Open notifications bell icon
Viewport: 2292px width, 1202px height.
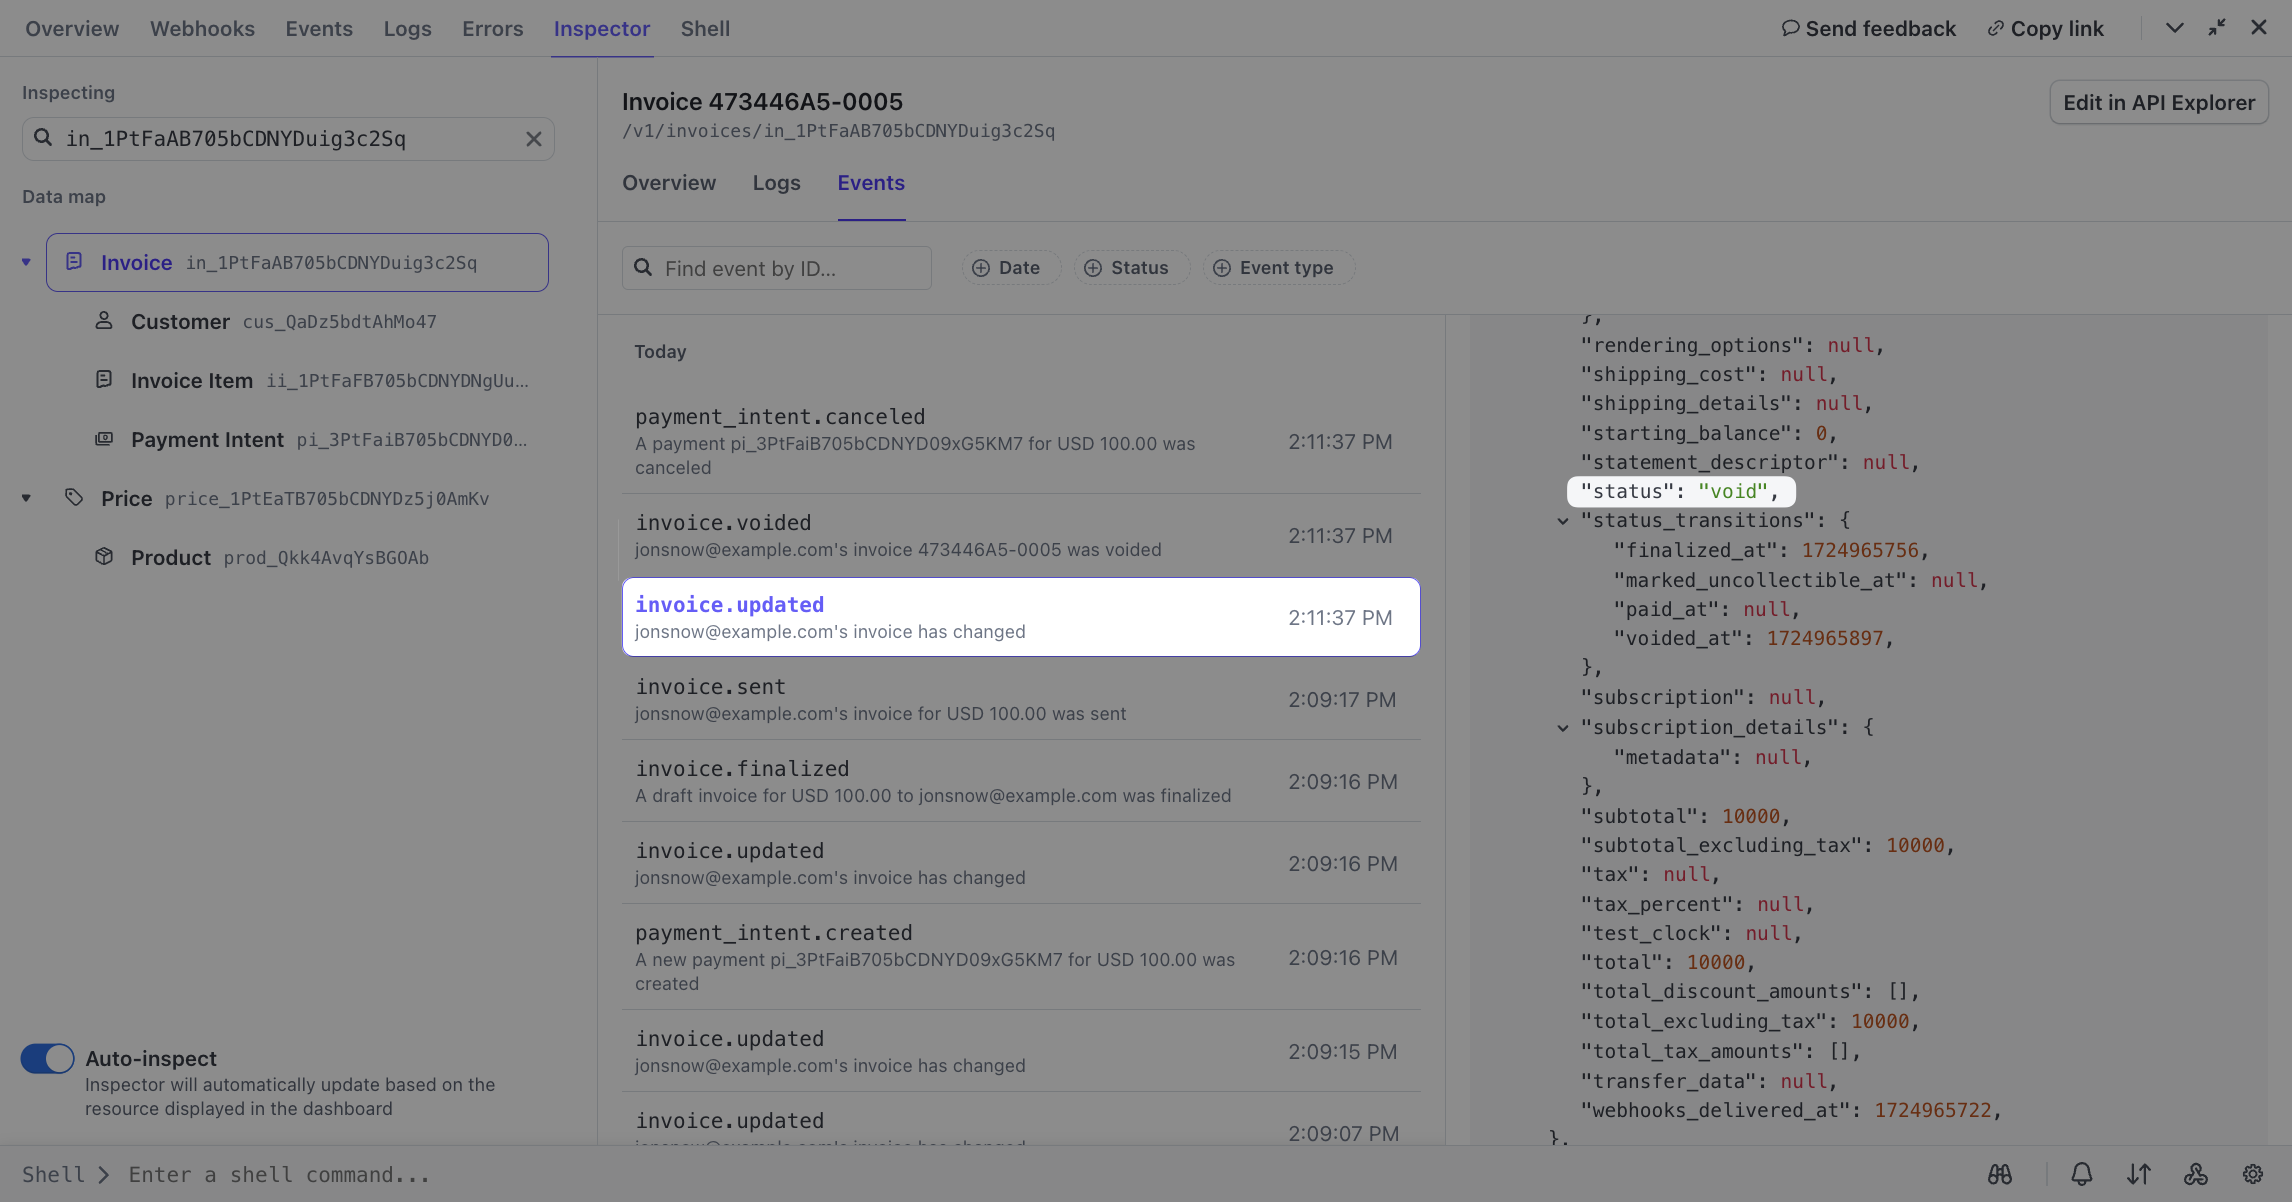2081,1175
